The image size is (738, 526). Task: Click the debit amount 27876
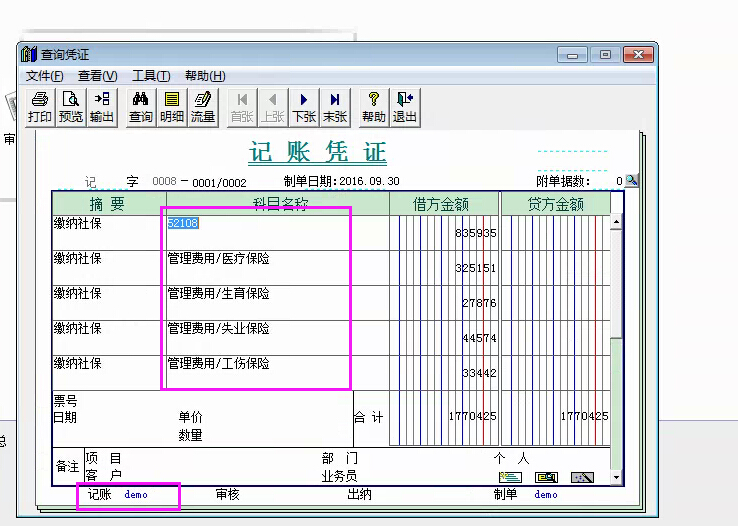479,303
